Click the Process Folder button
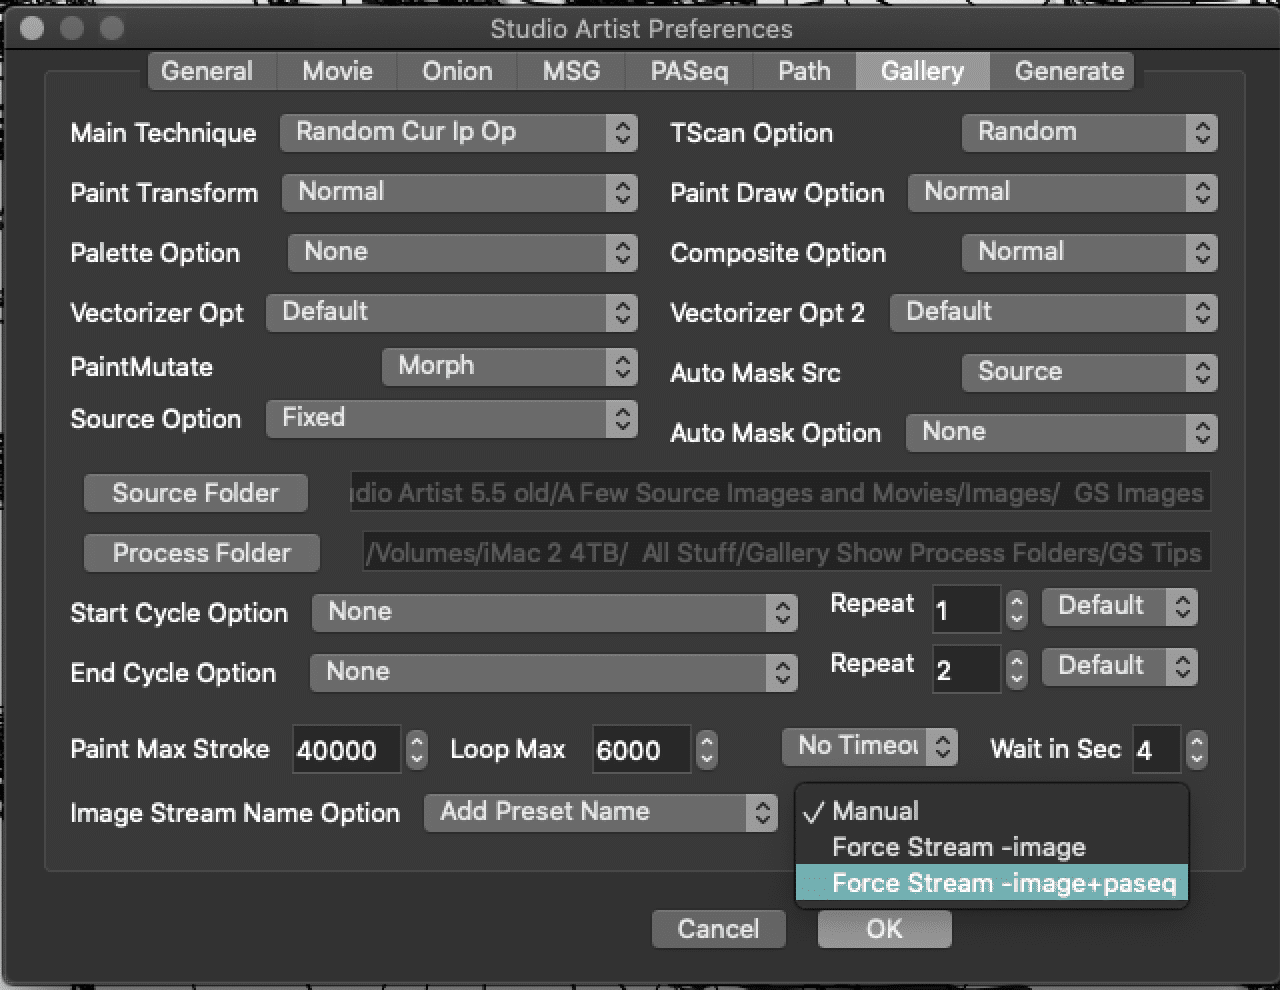The height and width of the screenshot is (990, 1280). (x=201, y=553)
